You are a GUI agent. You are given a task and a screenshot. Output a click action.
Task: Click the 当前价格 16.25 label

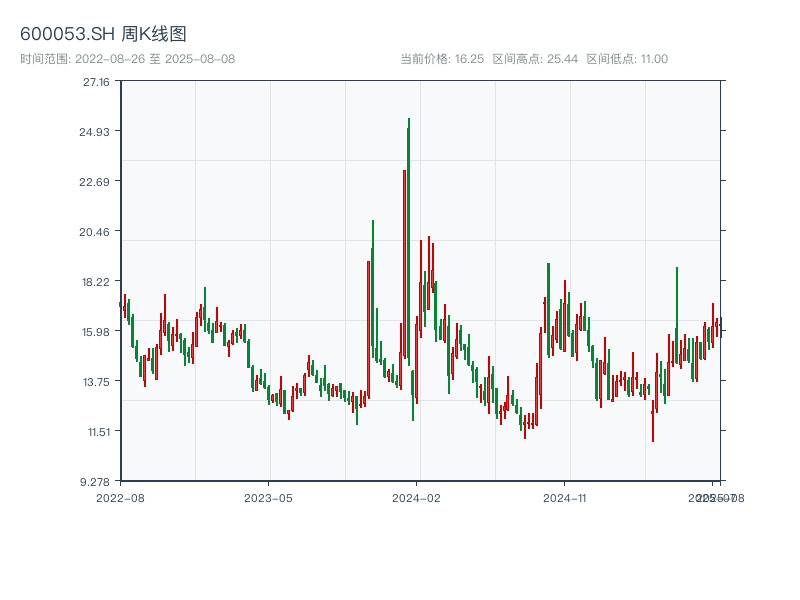(442, 59)
